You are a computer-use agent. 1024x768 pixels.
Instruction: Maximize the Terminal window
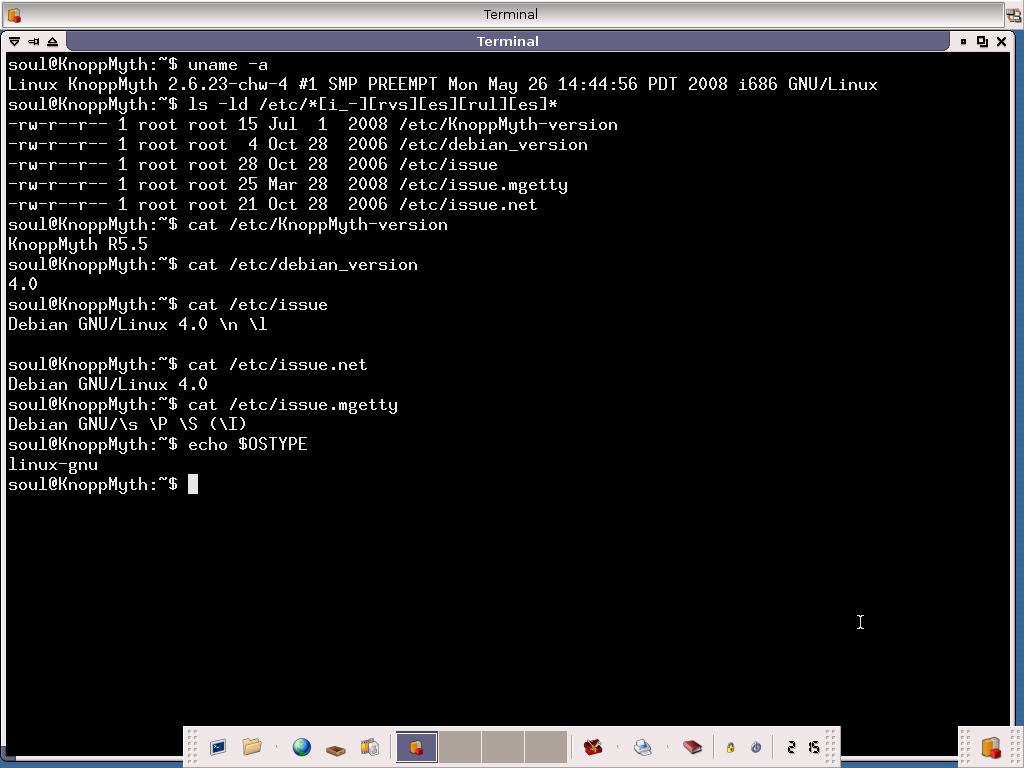click(982, 41)
